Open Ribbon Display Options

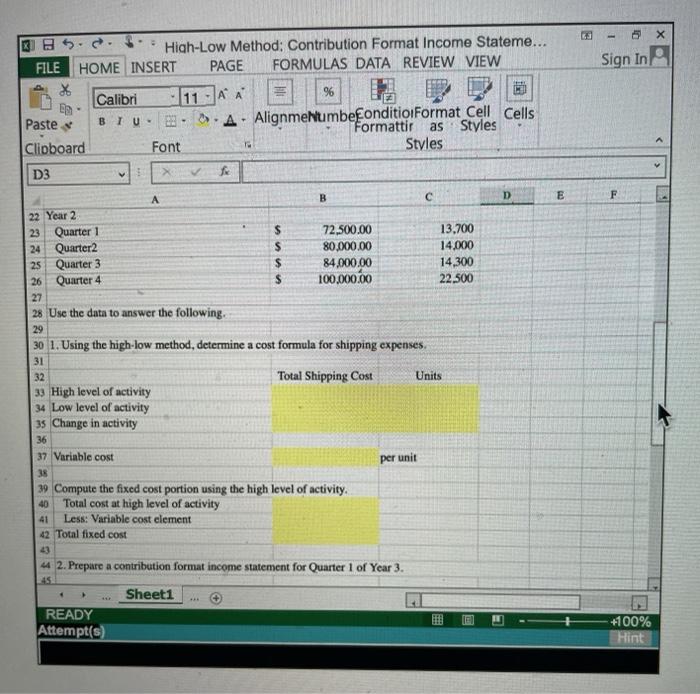click(x=586, y=35)
